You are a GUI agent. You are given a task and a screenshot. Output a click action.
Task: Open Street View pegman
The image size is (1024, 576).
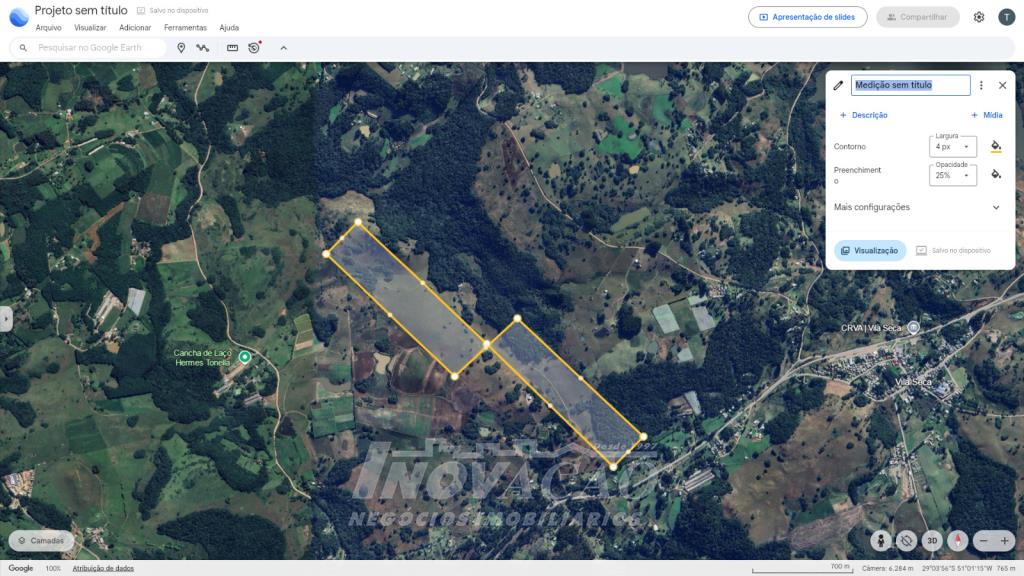(x=880, y=541)
